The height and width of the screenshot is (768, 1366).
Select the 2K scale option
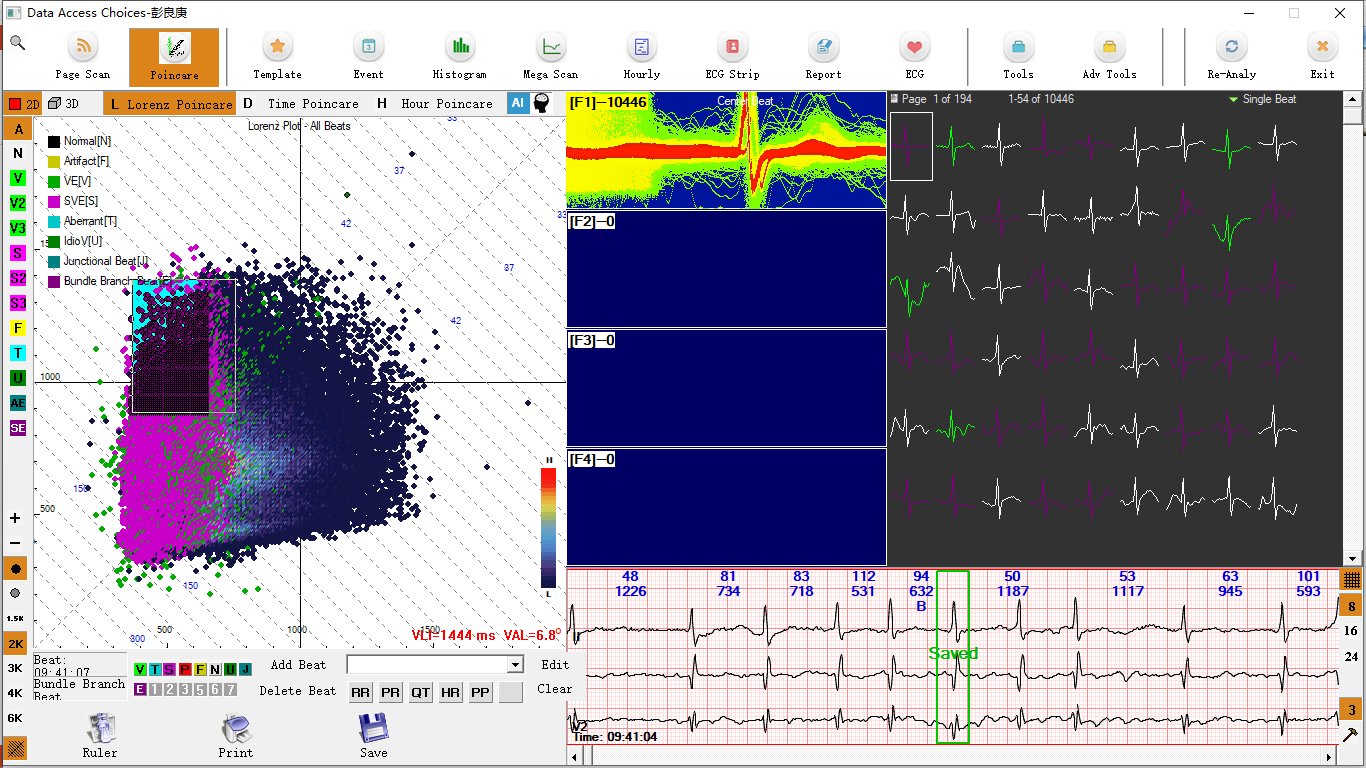[16, 643]
